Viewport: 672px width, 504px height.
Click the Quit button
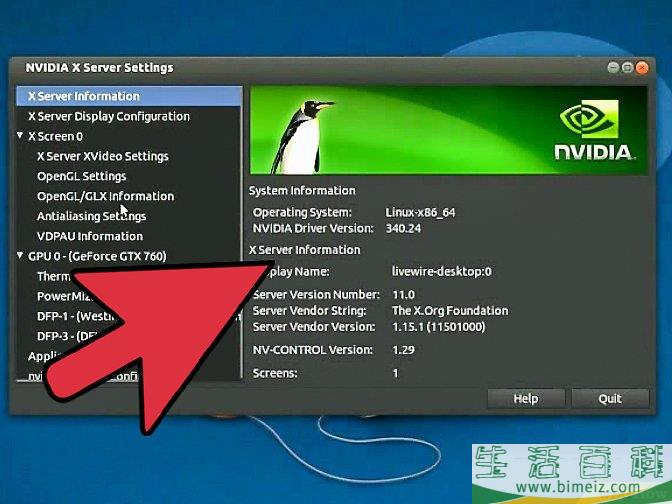610,399
